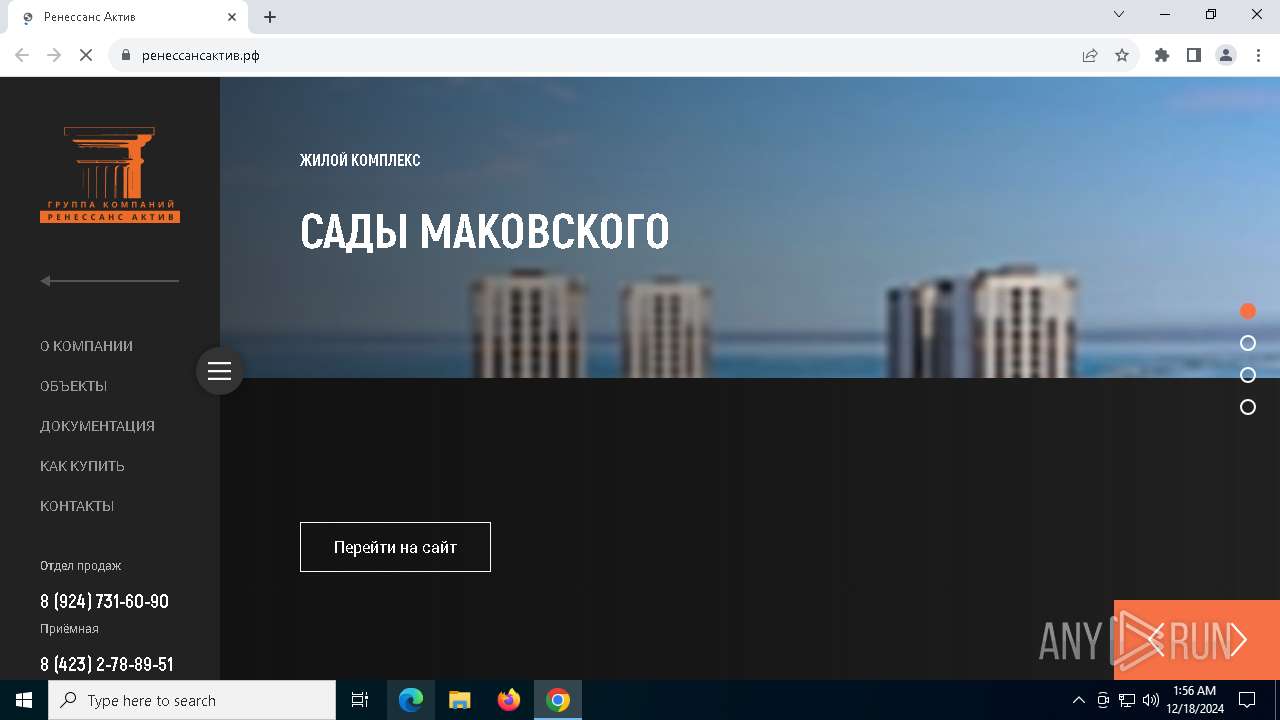
Task: Click the ЖИЛОЙ КОМПЛЕКС caption text
Action: point(360,160)
